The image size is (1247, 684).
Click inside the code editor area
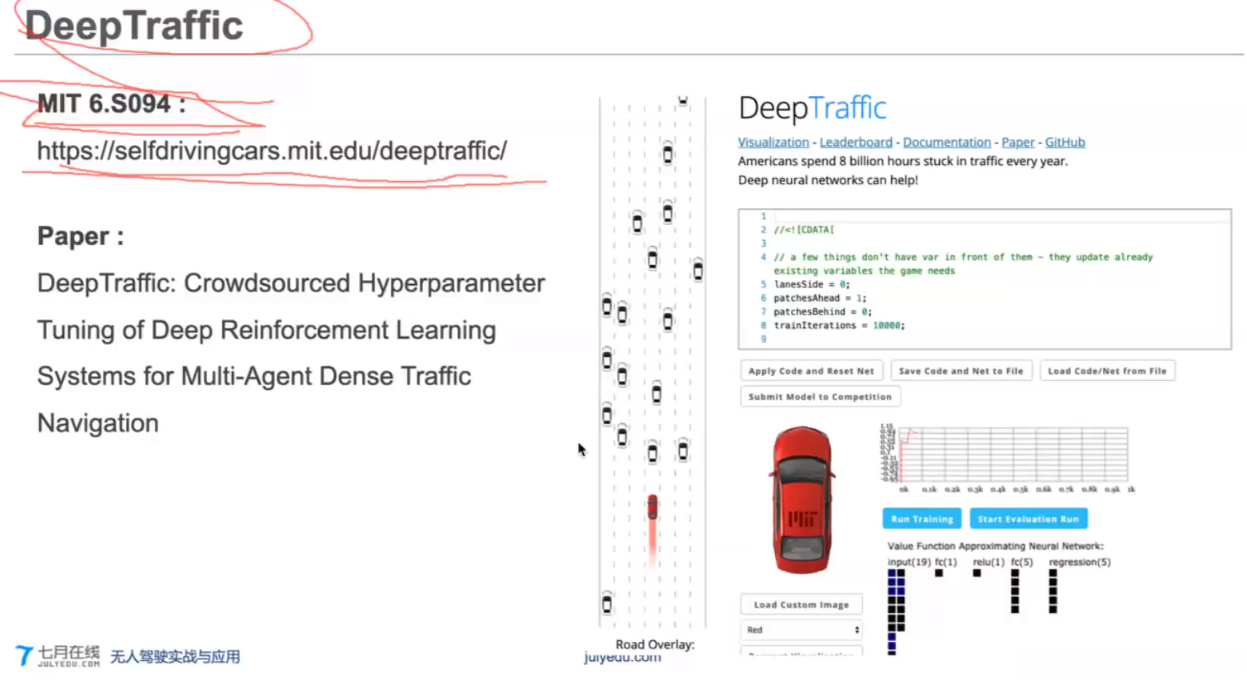point(985,279)
